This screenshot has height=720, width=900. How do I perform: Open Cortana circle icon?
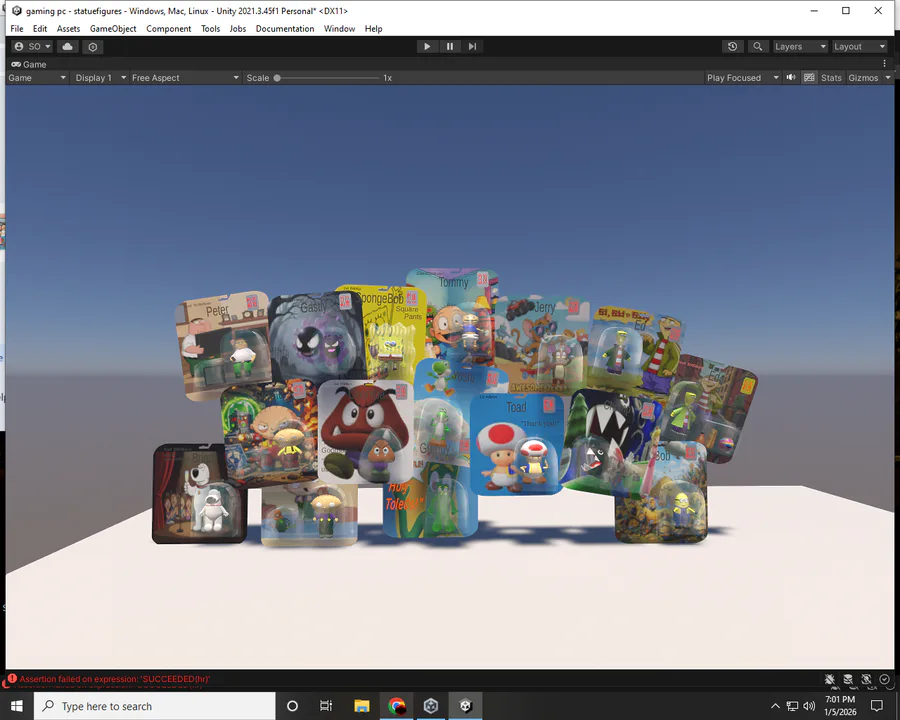(x=292, y=706)
